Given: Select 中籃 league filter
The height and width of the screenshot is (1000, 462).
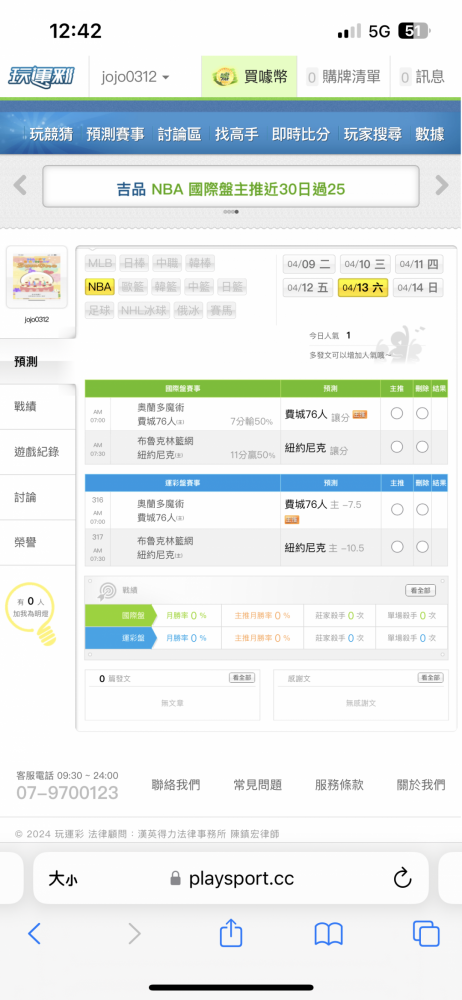Looking at the screenshot, I should click(198, 287).
